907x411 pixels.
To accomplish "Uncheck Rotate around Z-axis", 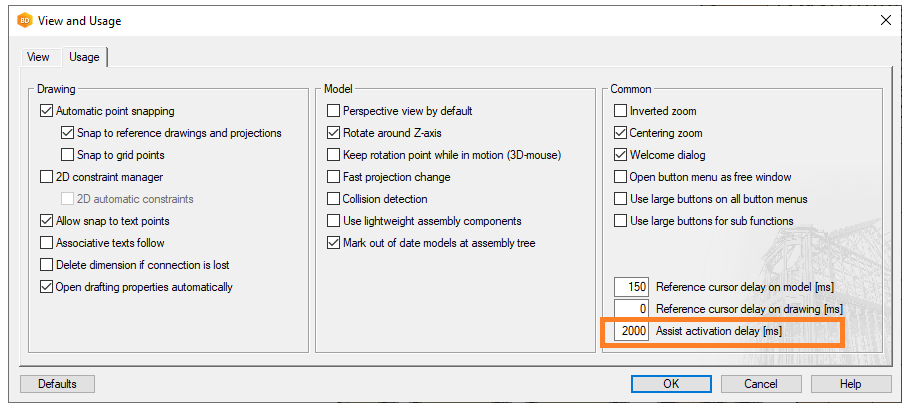I will pos(334,133).
